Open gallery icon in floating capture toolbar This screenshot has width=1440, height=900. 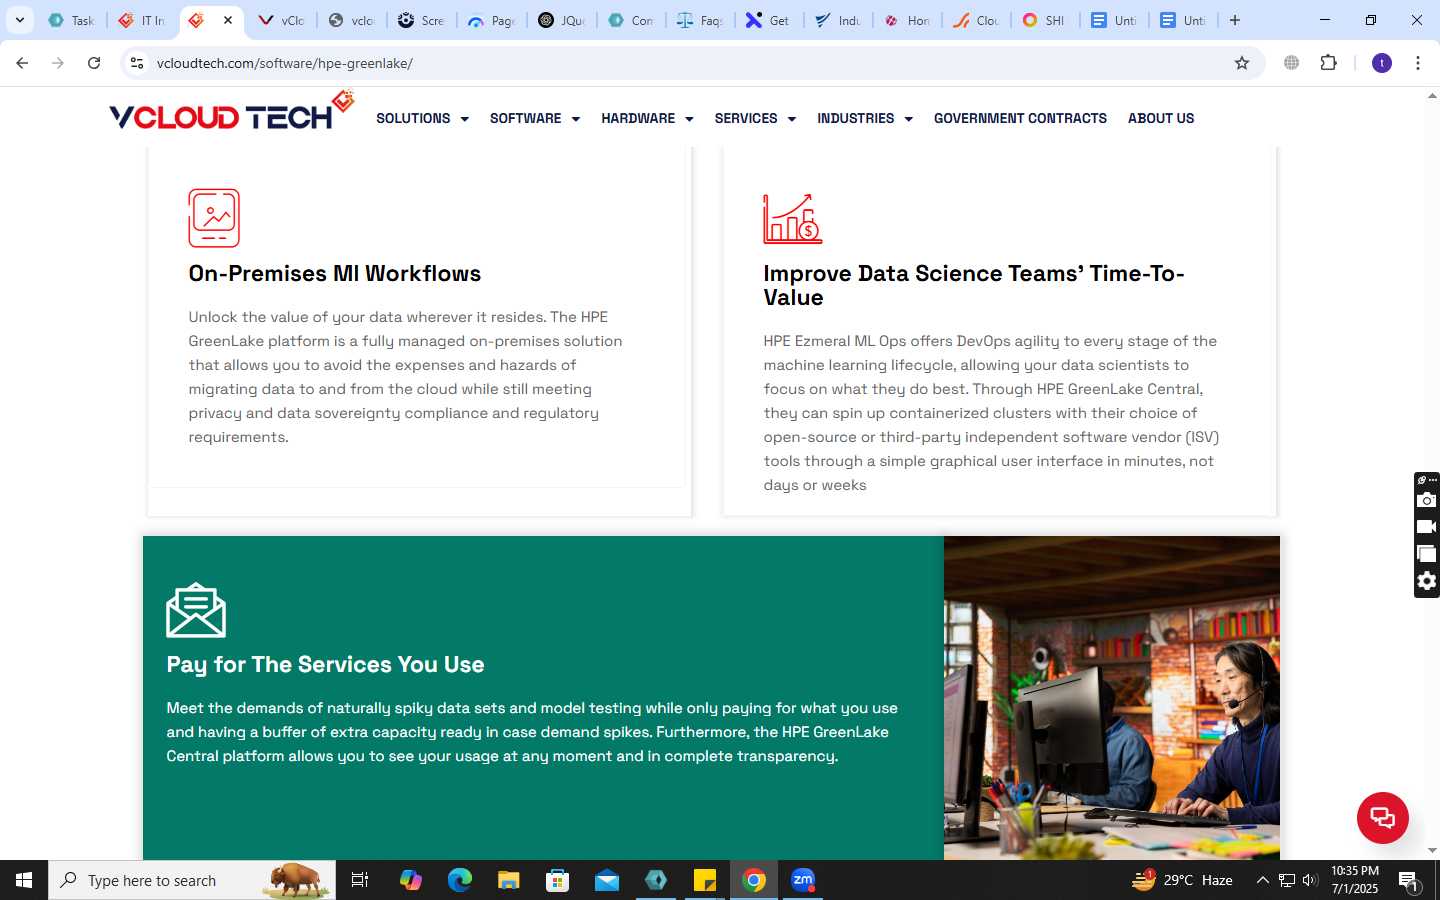1427,553
